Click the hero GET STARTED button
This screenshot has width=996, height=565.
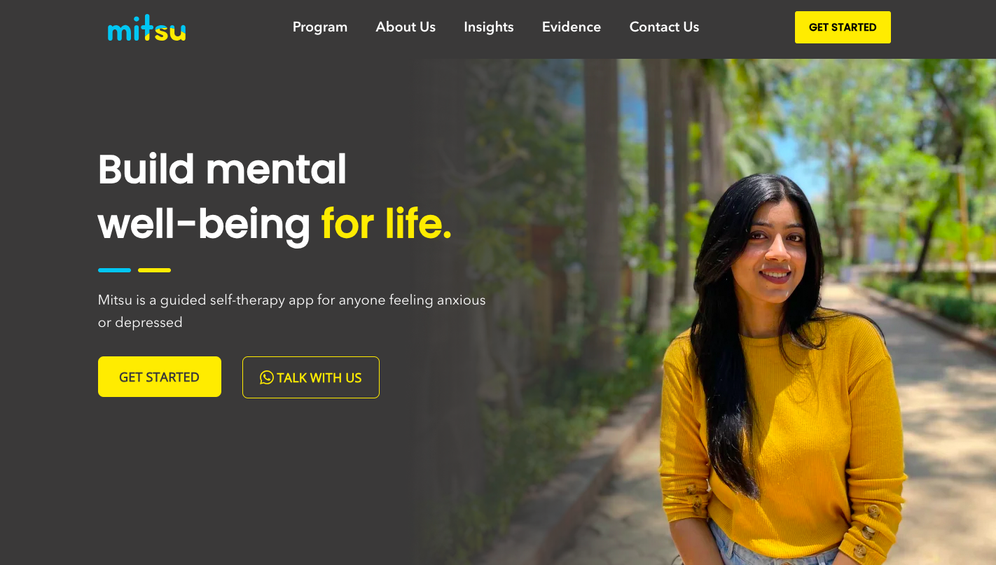click(x=159, y=377)
